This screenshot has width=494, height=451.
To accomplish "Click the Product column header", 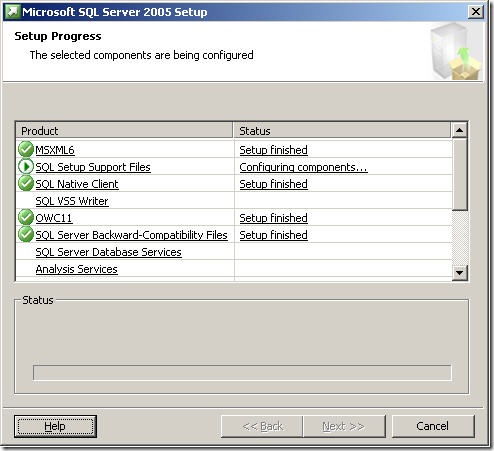I will click(x=124, y=131).
